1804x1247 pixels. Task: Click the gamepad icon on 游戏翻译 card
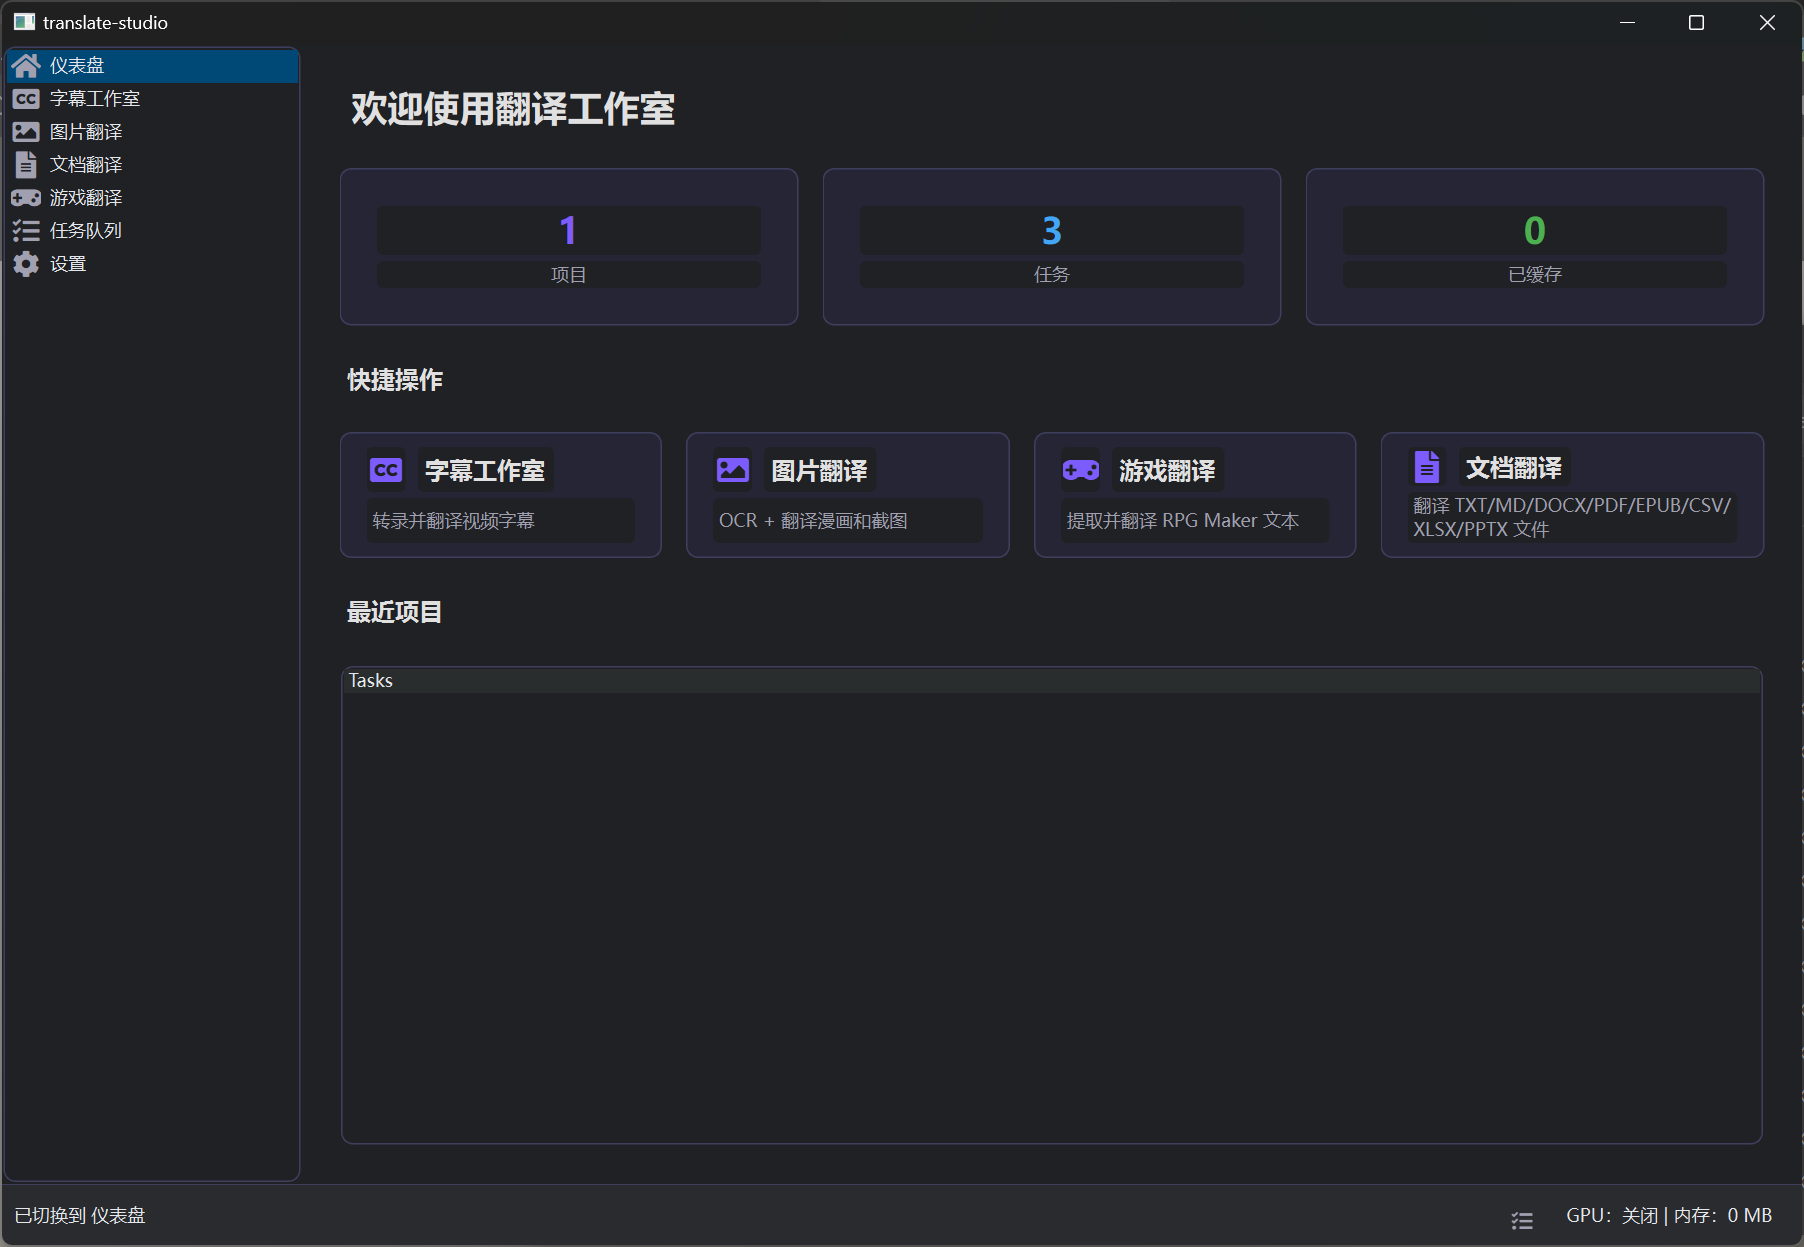click(x=1081, y=469)
